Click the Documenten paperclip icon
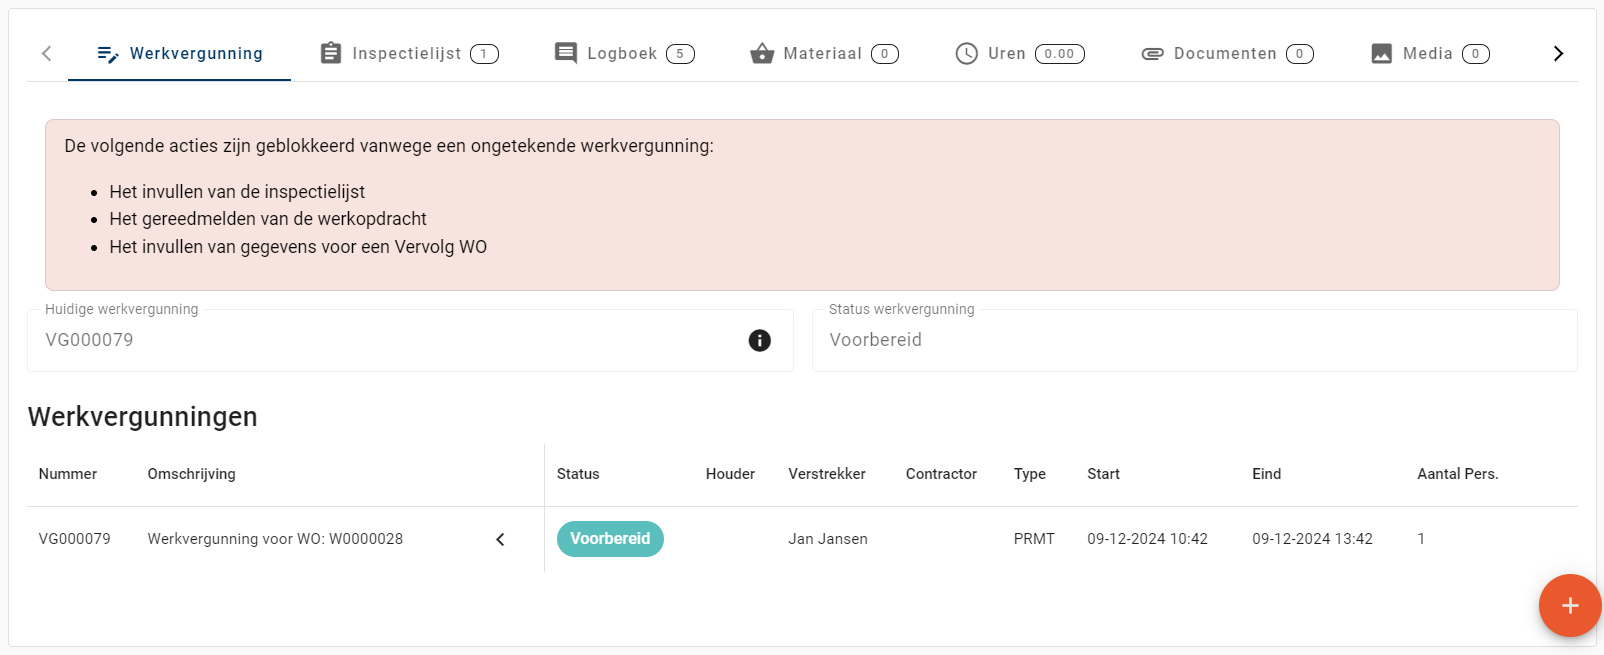Viewport: 1604px width, 655px height. coord(1152,54)
